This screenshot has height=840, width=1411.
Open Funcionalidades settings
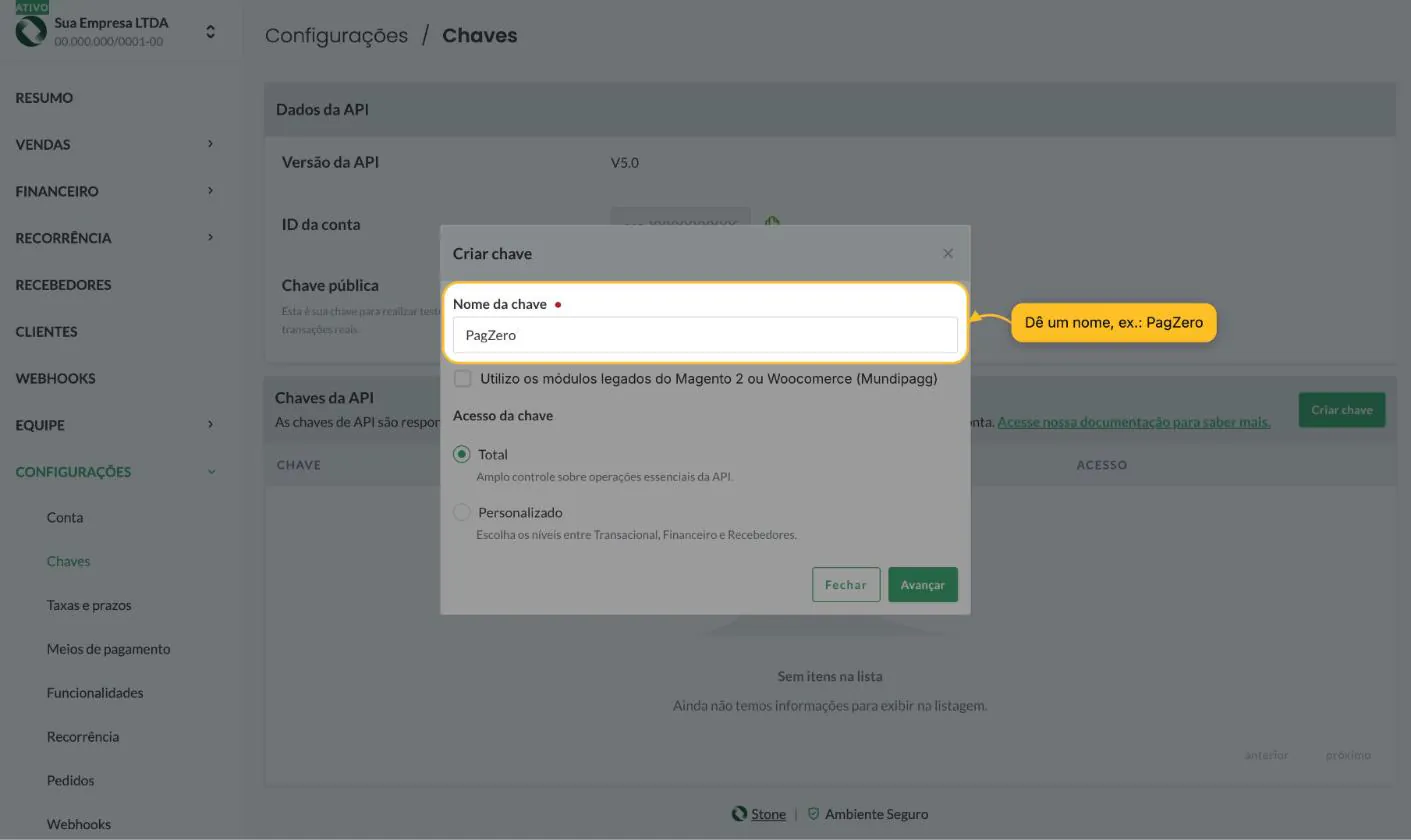click(95, 693)
